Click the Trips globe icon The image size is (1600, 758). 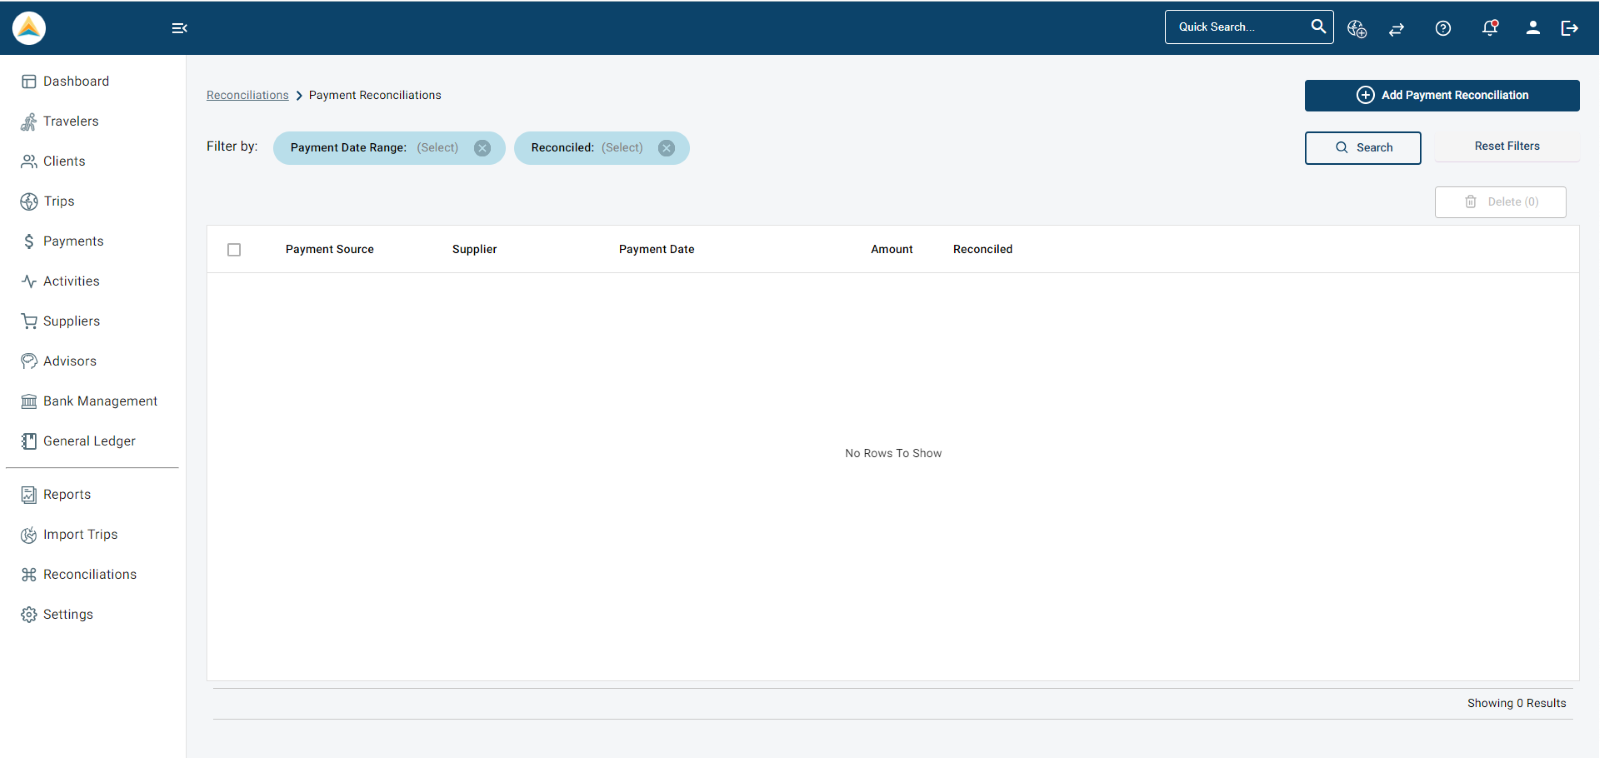(29, 202)
